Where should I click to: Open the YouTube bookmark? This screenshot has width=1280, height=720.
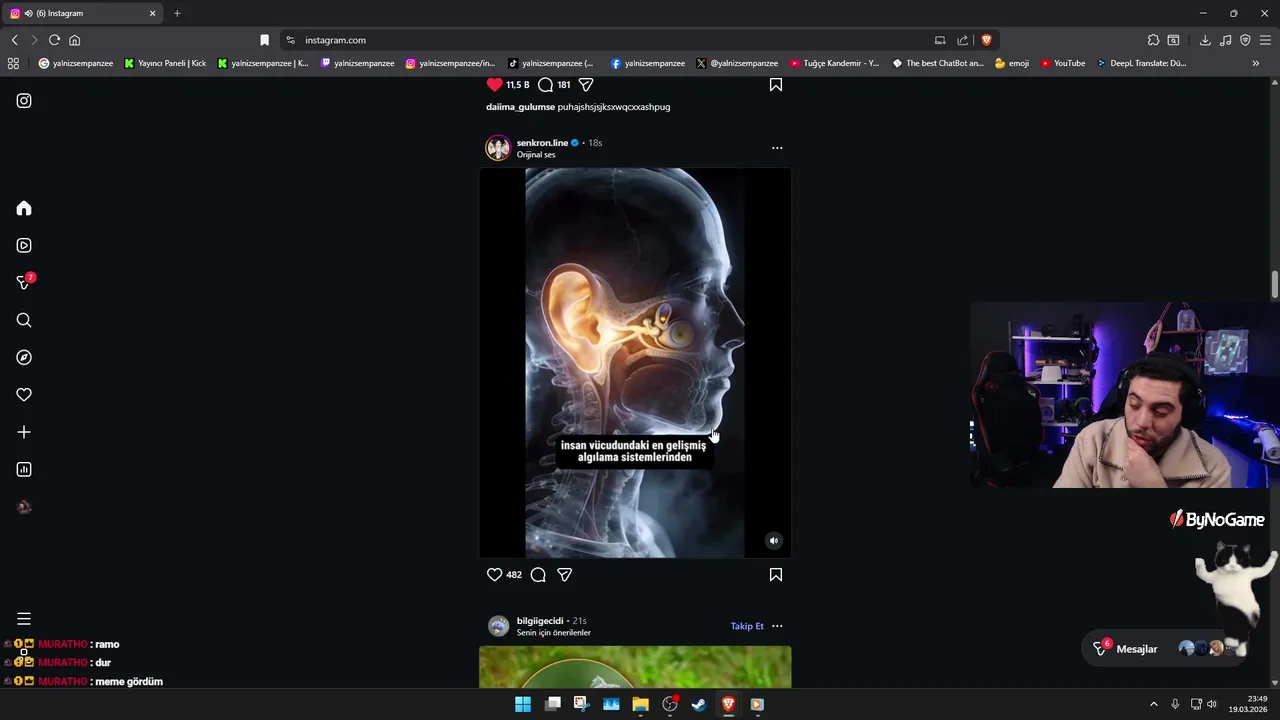(x=1063, y=63)
